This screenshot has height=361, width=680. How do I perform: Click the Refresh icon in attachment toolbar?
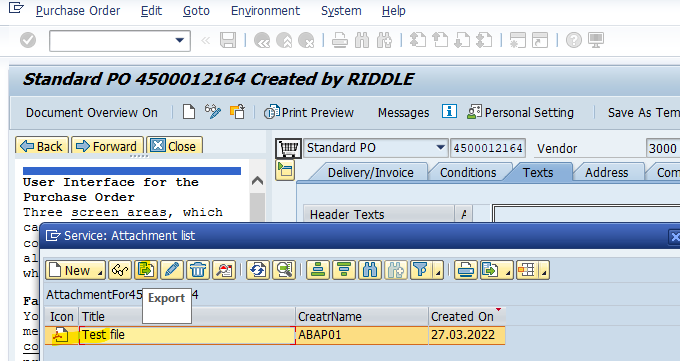[x=258, y=270]
